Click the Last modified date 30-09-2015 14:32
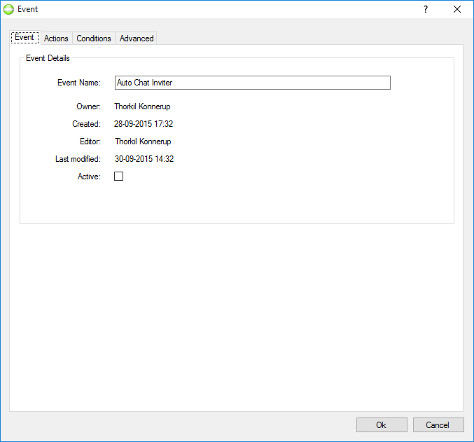The height and width of the screenshot is (442, 474). coord(144,159)
